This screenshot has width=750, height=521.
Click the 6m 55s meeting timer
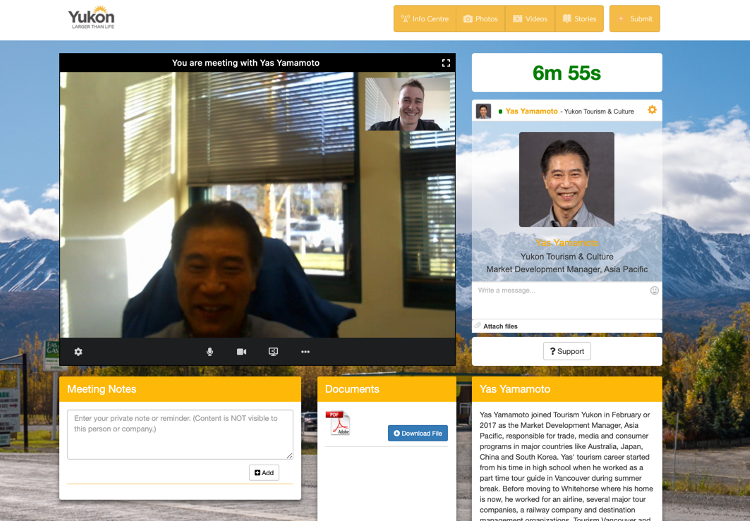[567, 73]
